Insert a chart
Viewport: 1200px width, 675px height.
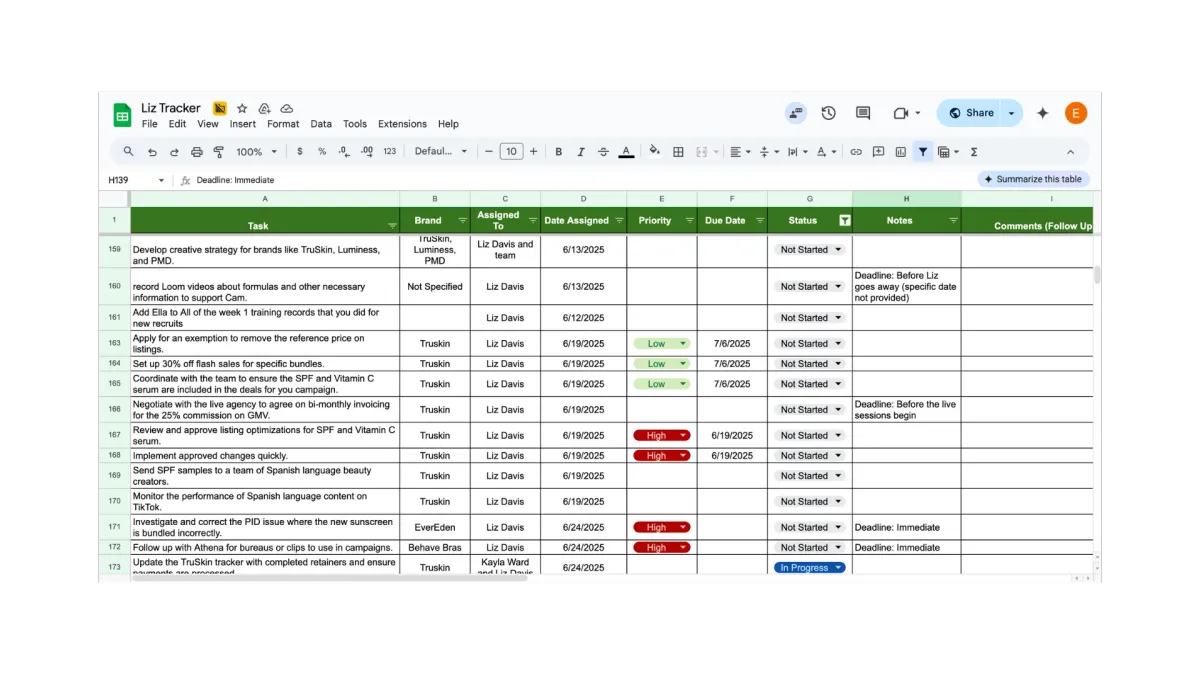tap(901, 152)
